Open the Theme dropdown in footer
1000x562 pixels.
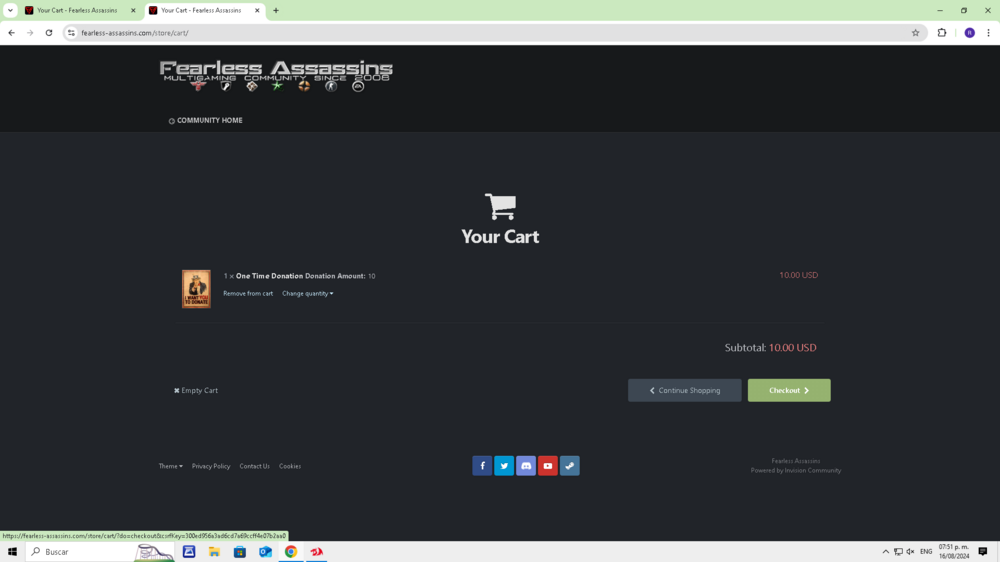click(x=170, y=466)
